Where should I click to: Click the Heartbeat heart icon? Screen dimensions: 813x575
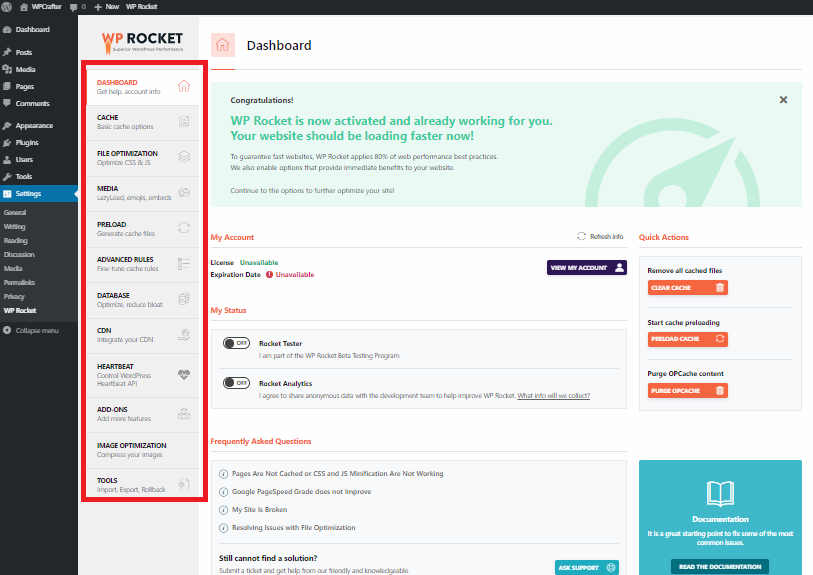[x=184, y=374]
